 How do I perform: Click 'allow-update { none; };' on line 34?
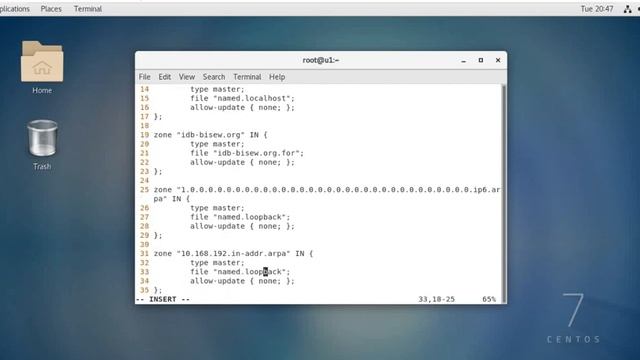point(242,281)
